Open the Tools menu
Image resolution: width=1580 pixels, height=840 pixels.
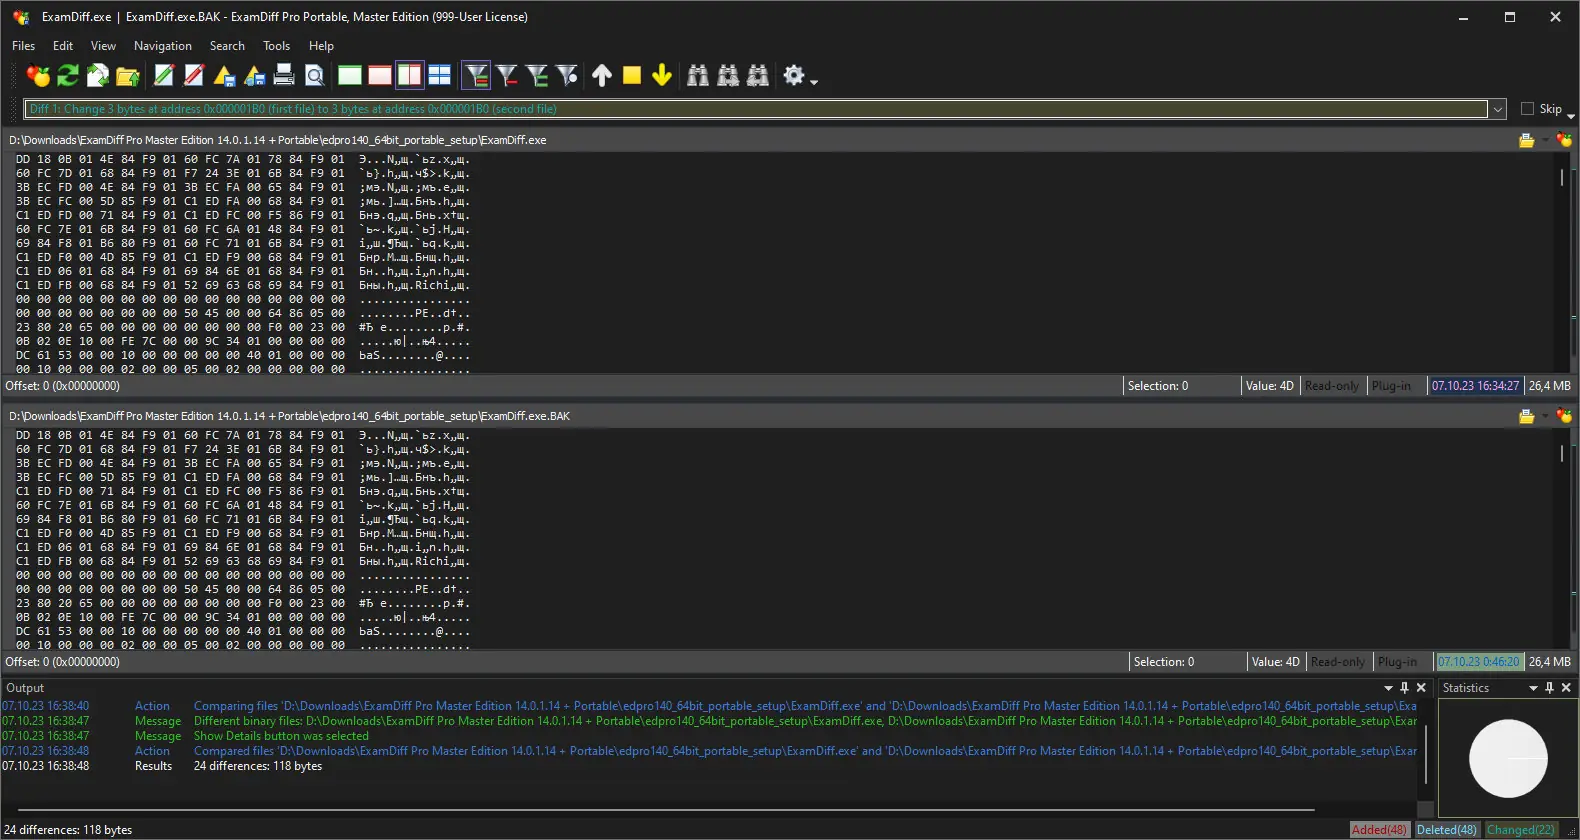pos(276,46)
